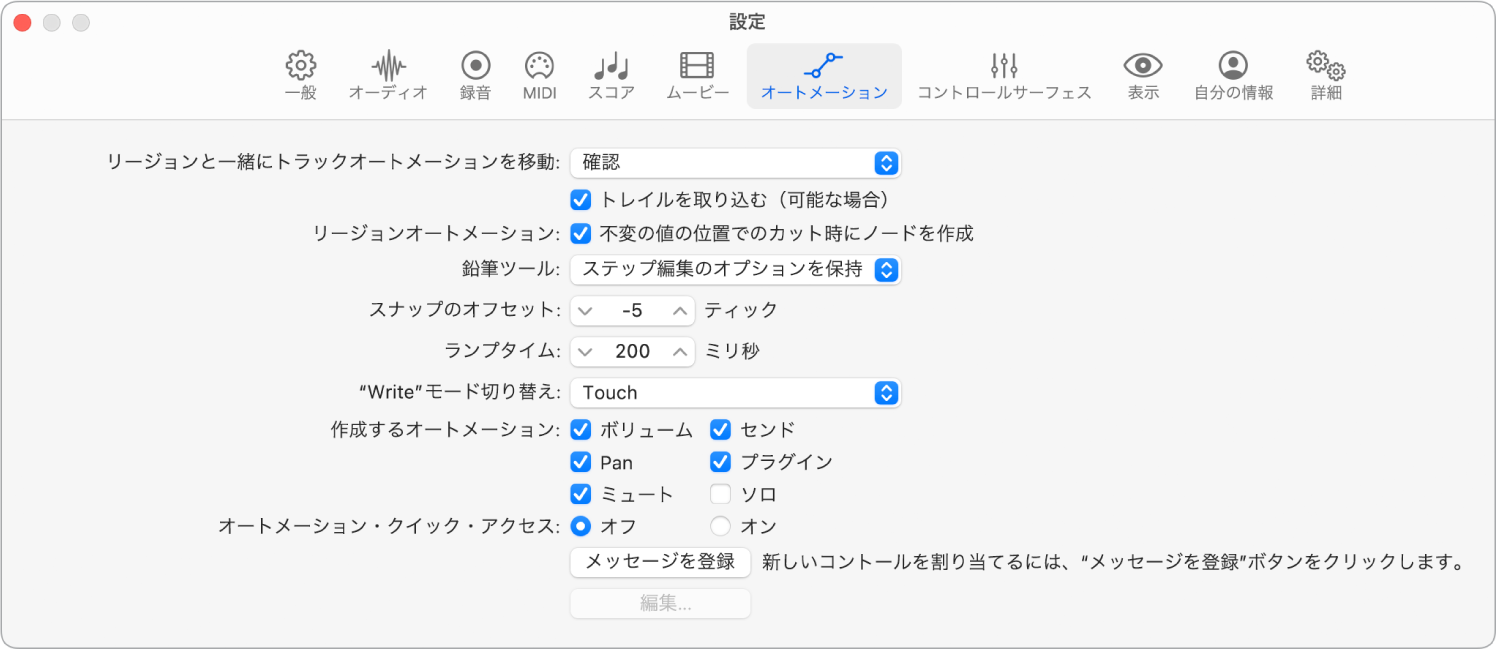Open the "Write" モード切り替え dropdown
This screenshot has height=649, width=1498.
[735, 392]
